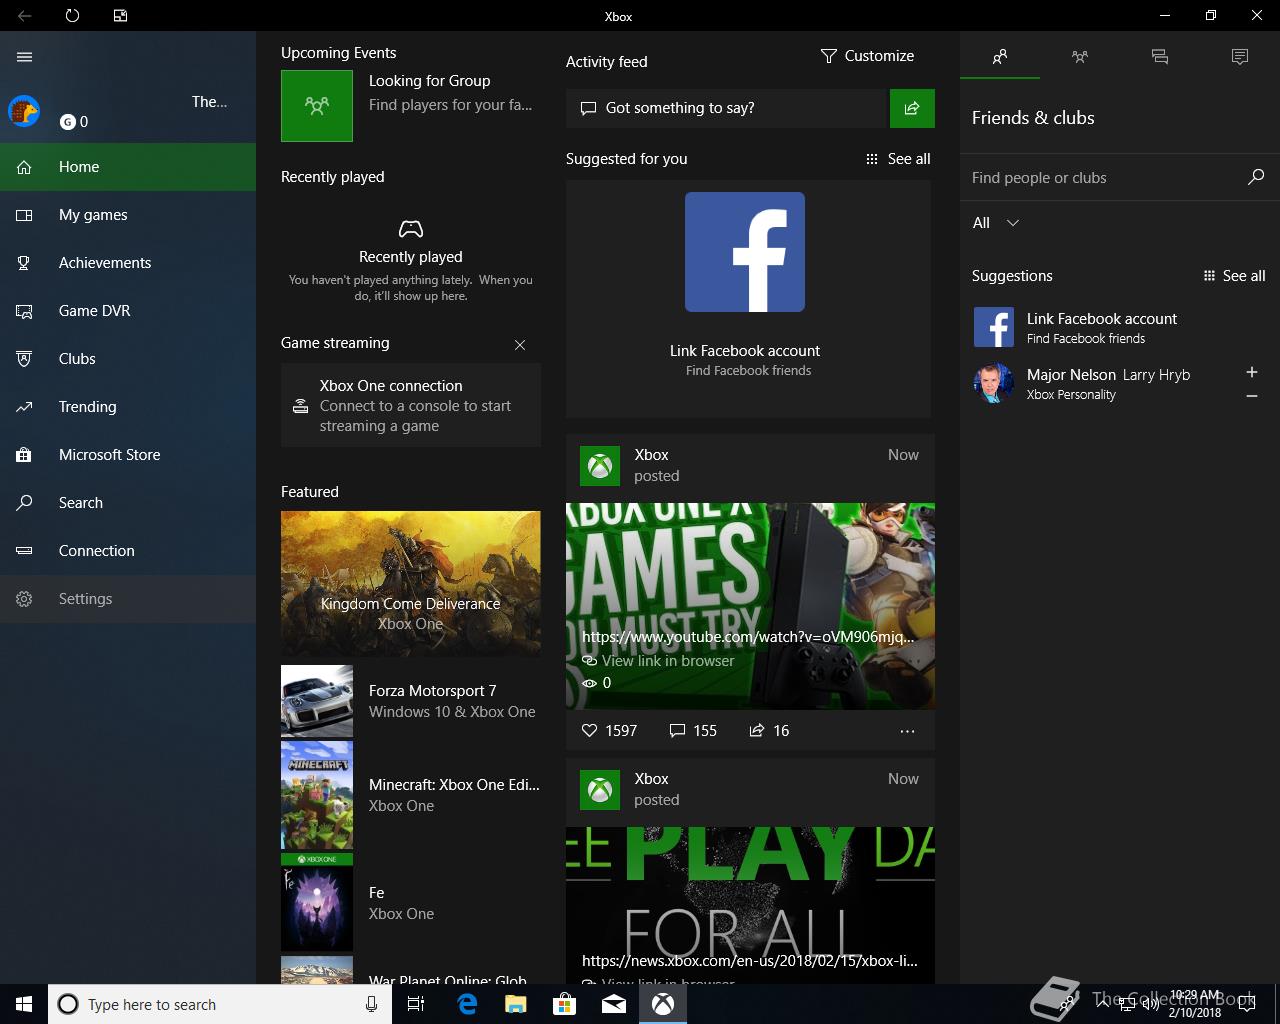The width and height of the screenshot is (1280, 1024).
Task: Click the back arrow in the title bar
Action: click(25, 16)
